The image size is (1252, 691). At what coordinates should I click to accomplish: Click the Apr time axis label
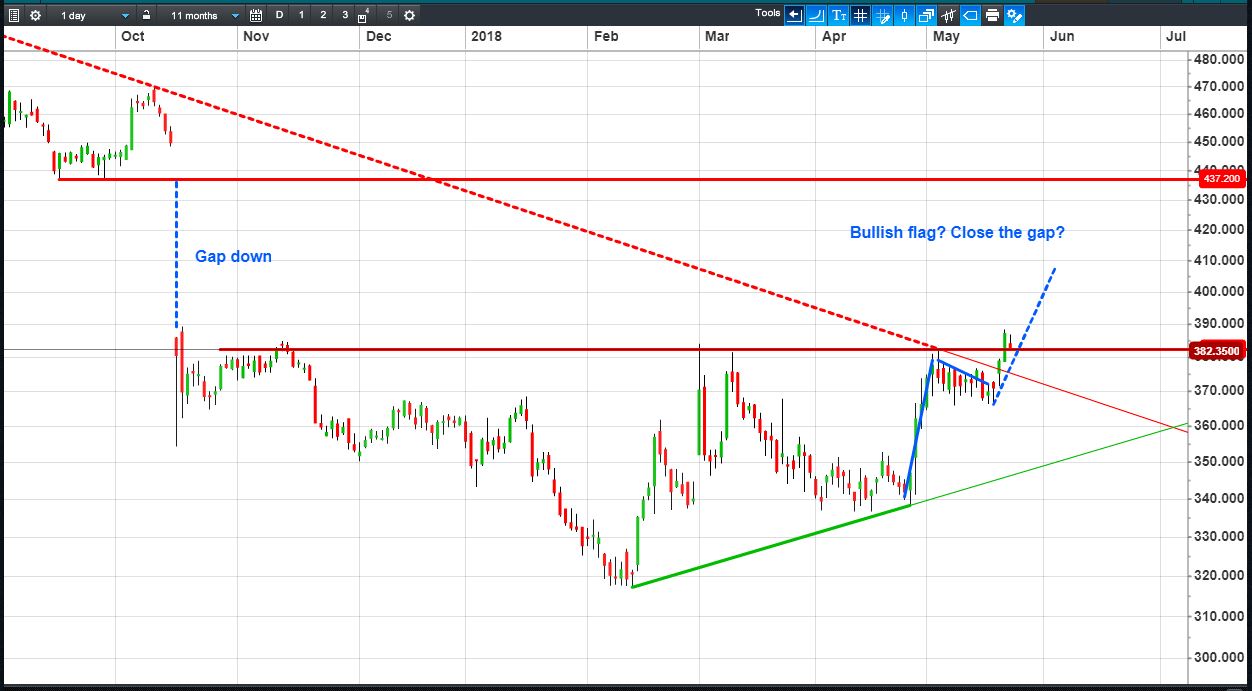(833, 36)
